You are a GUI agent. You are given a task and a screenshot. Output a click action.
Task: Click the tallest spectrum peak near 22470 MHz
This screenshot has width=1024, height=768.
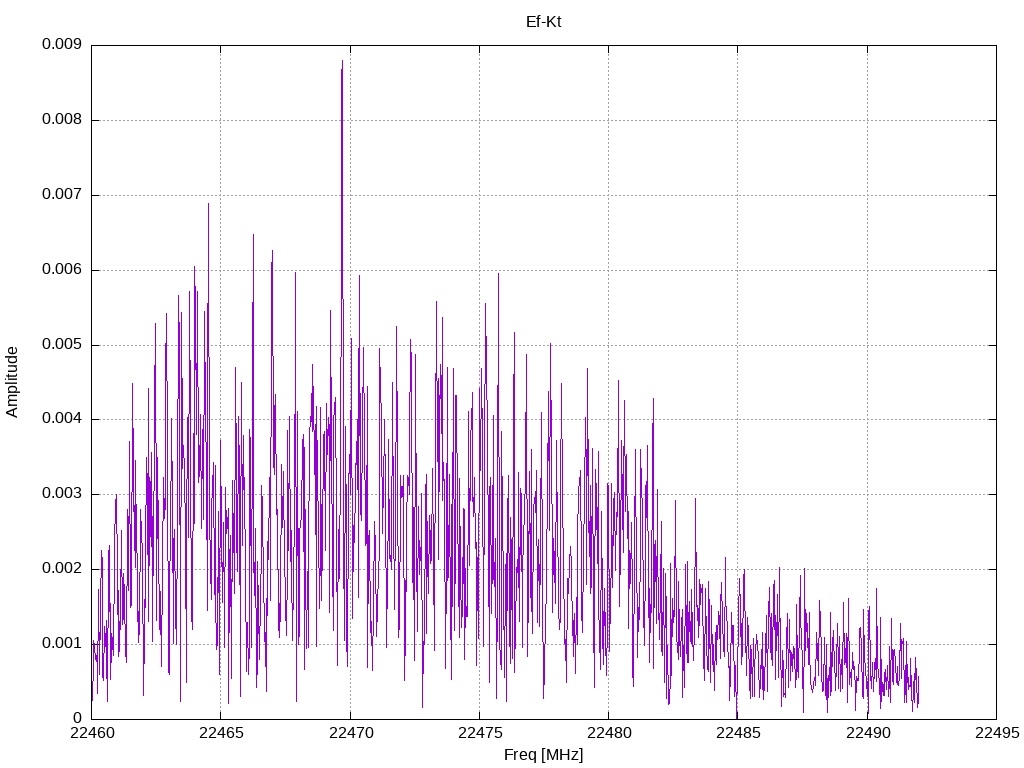(x=342, y=63)
